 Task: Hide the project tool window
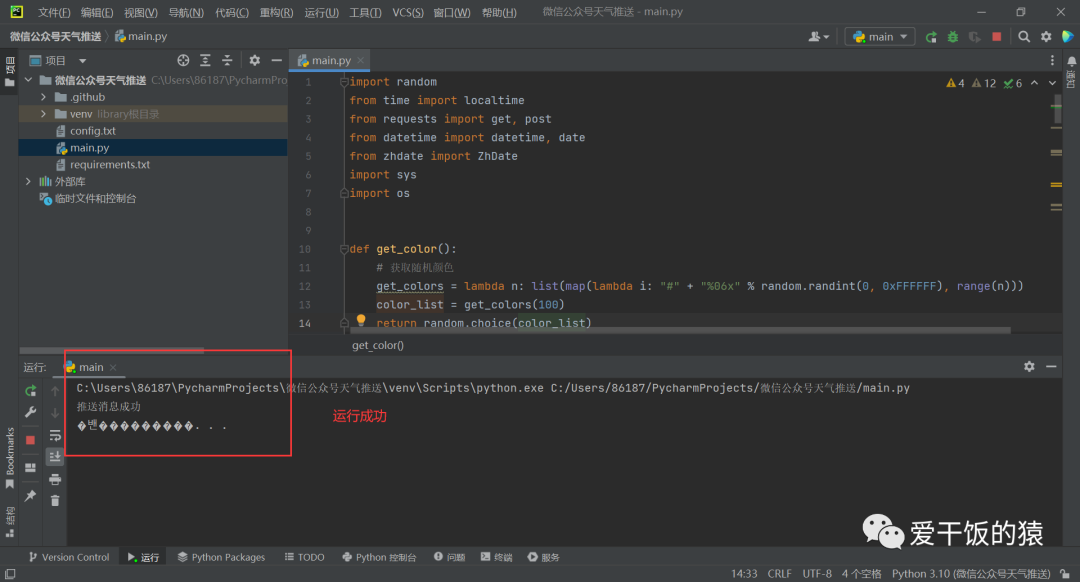click(277, 61)
